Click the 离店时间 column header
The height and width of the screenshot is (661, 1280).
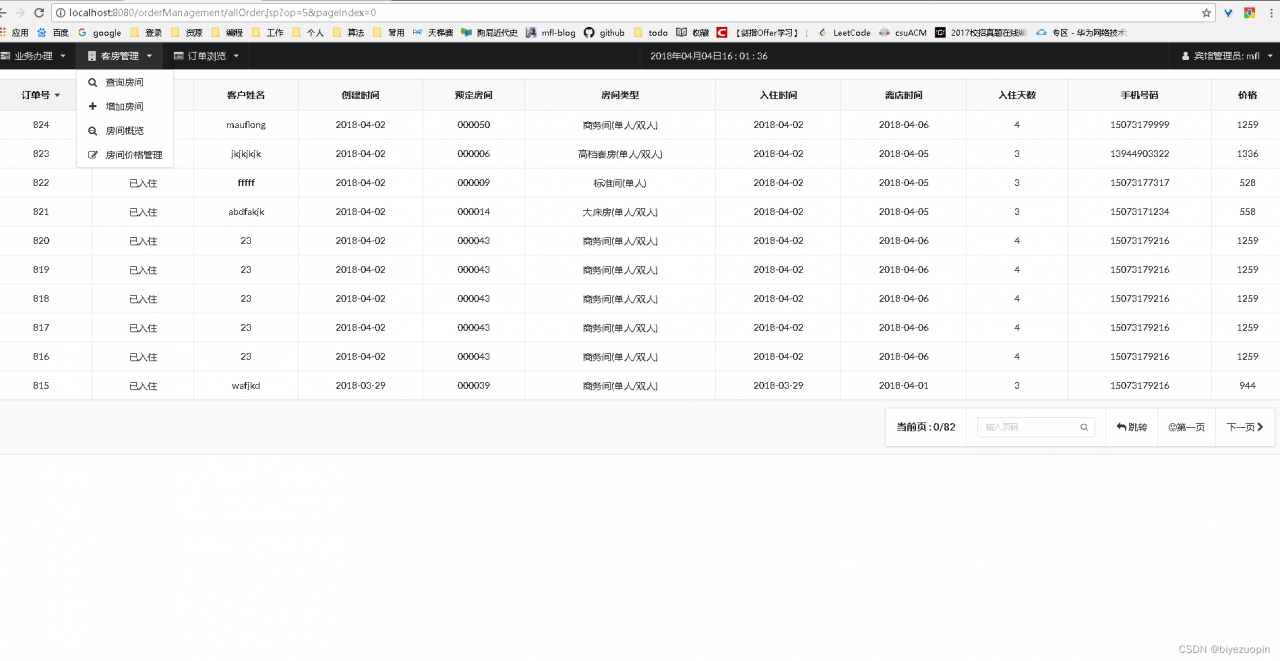(904, 95)
